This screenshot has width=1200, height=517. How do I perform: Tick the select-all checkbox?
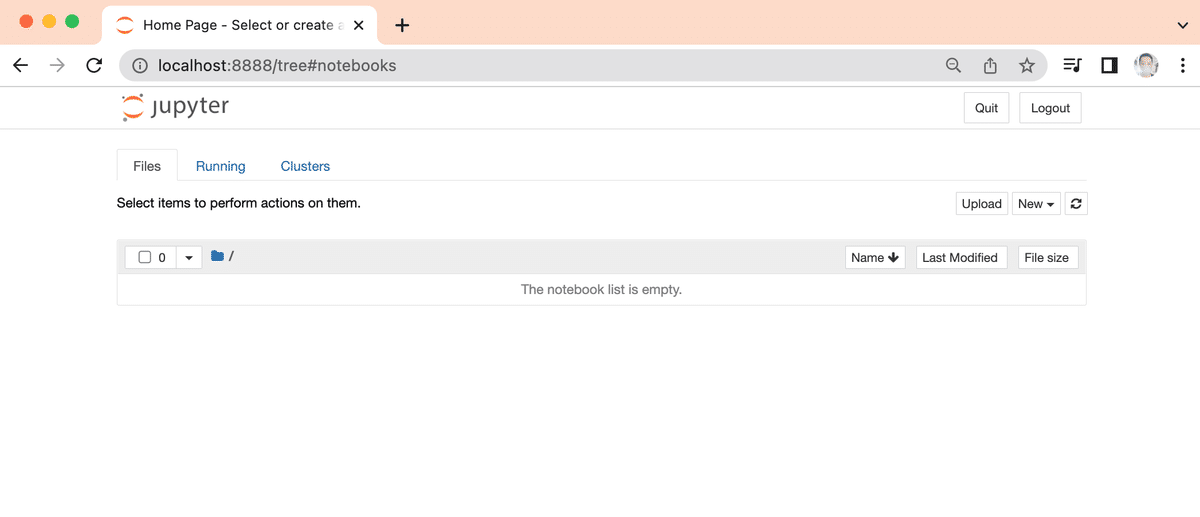click(145, 257)
